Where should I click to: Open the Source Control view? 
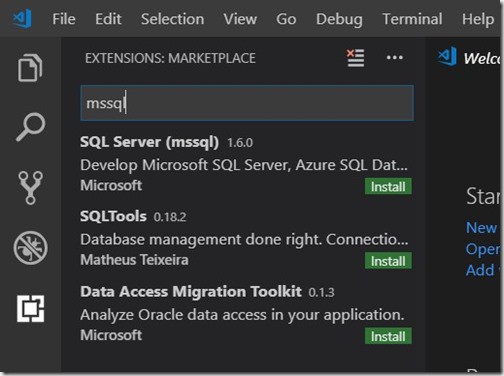point(30,188)
